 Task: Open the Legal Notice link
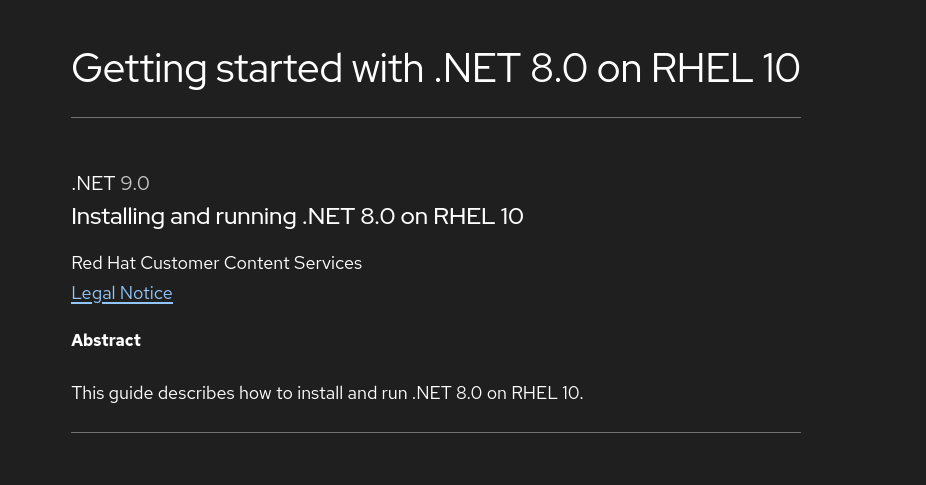pos(122,293)
